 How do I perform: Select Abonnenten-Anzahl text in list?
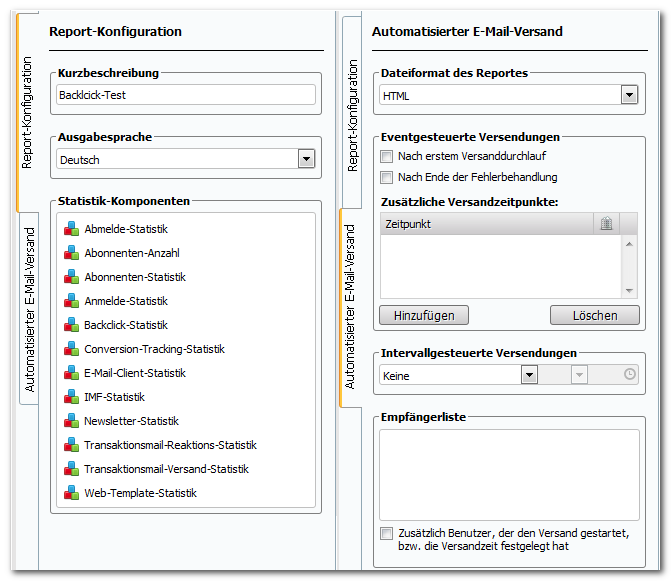(x=132, y=253)
